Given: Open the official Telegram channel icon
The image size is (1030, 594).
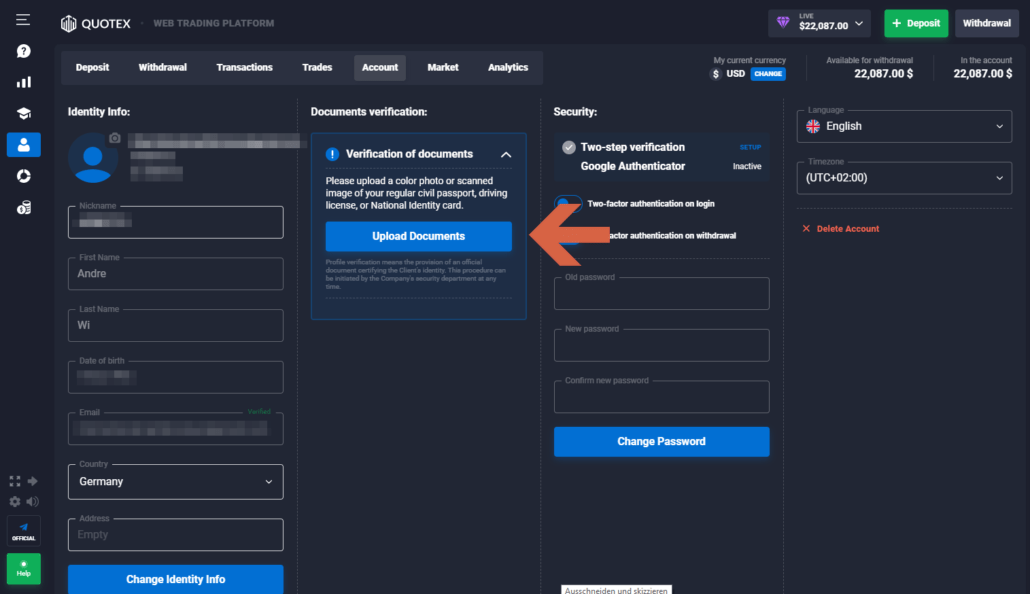Looking at the screenshot, I should [22, 530].
